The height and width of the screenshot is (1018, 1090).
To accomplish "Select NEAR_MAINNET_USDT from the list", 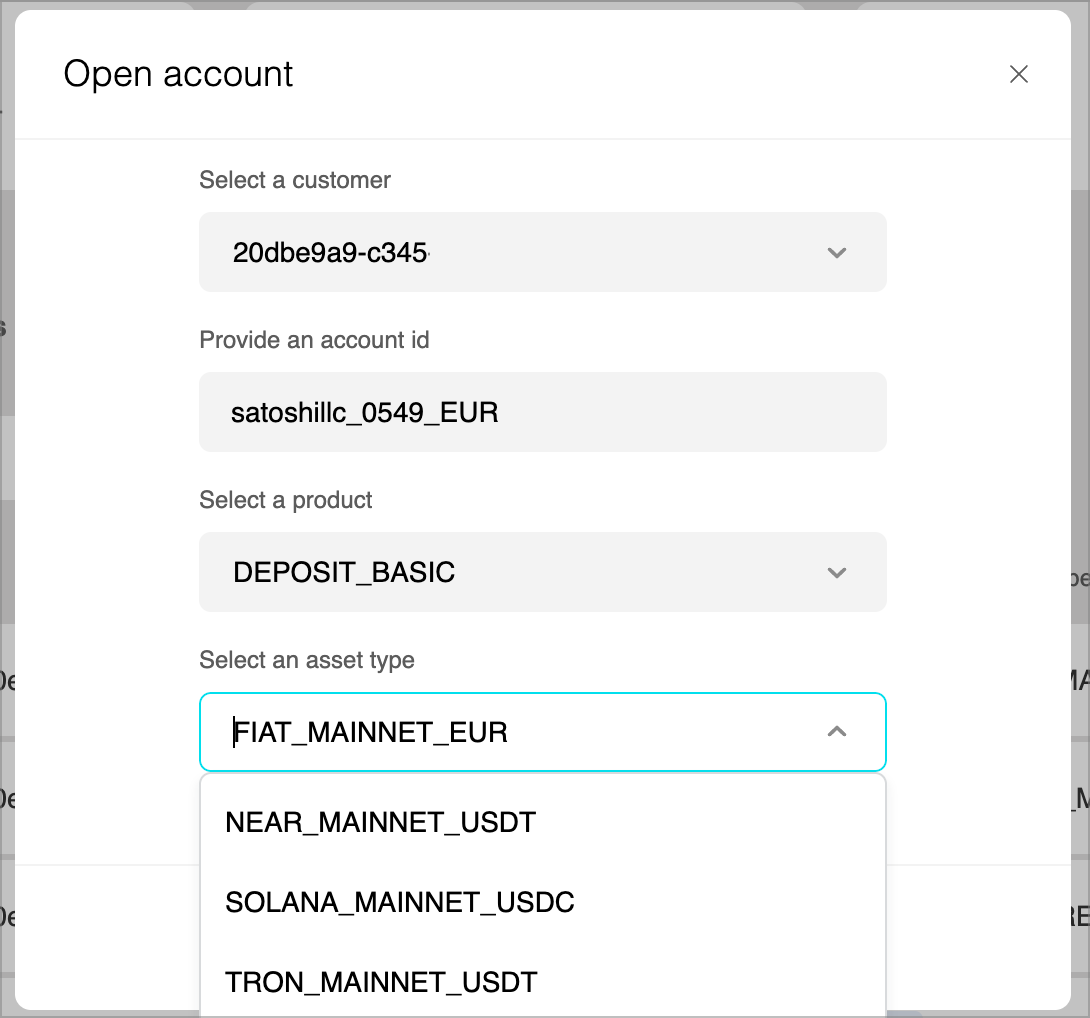I will point(381,822).
